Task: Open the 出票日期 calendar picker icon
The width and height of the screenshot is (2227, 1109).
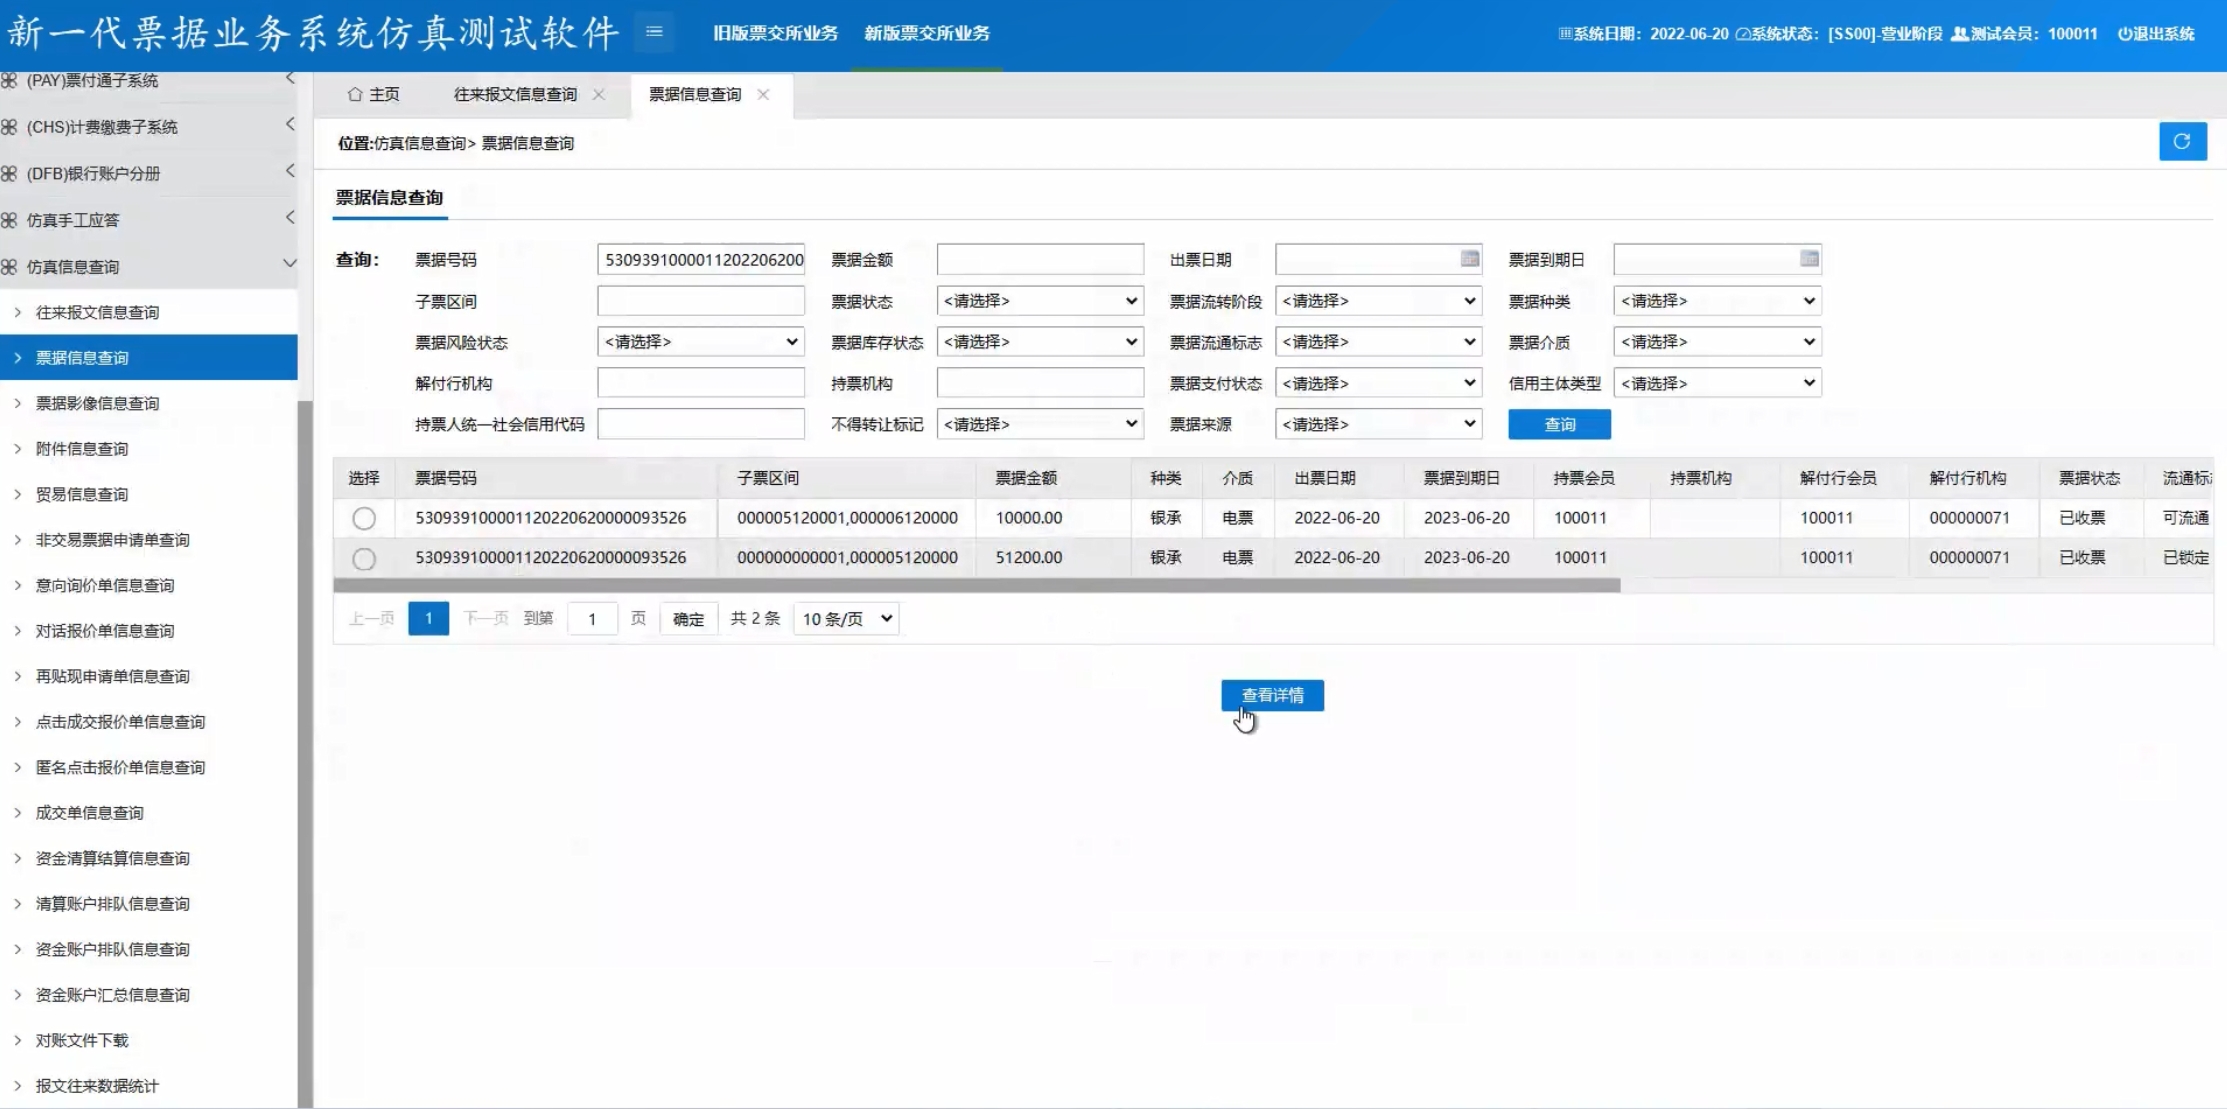Action: [x=1469, y=259]
